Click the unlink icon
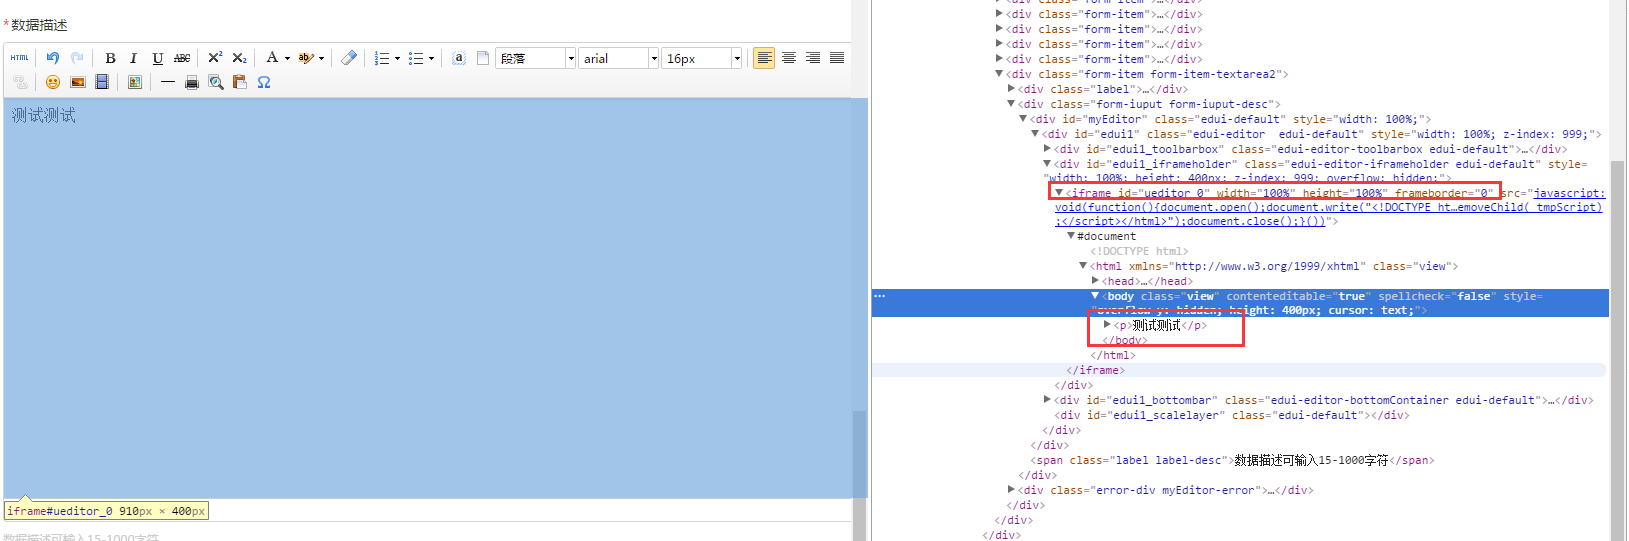1629x541 pixels. [20, 82]
